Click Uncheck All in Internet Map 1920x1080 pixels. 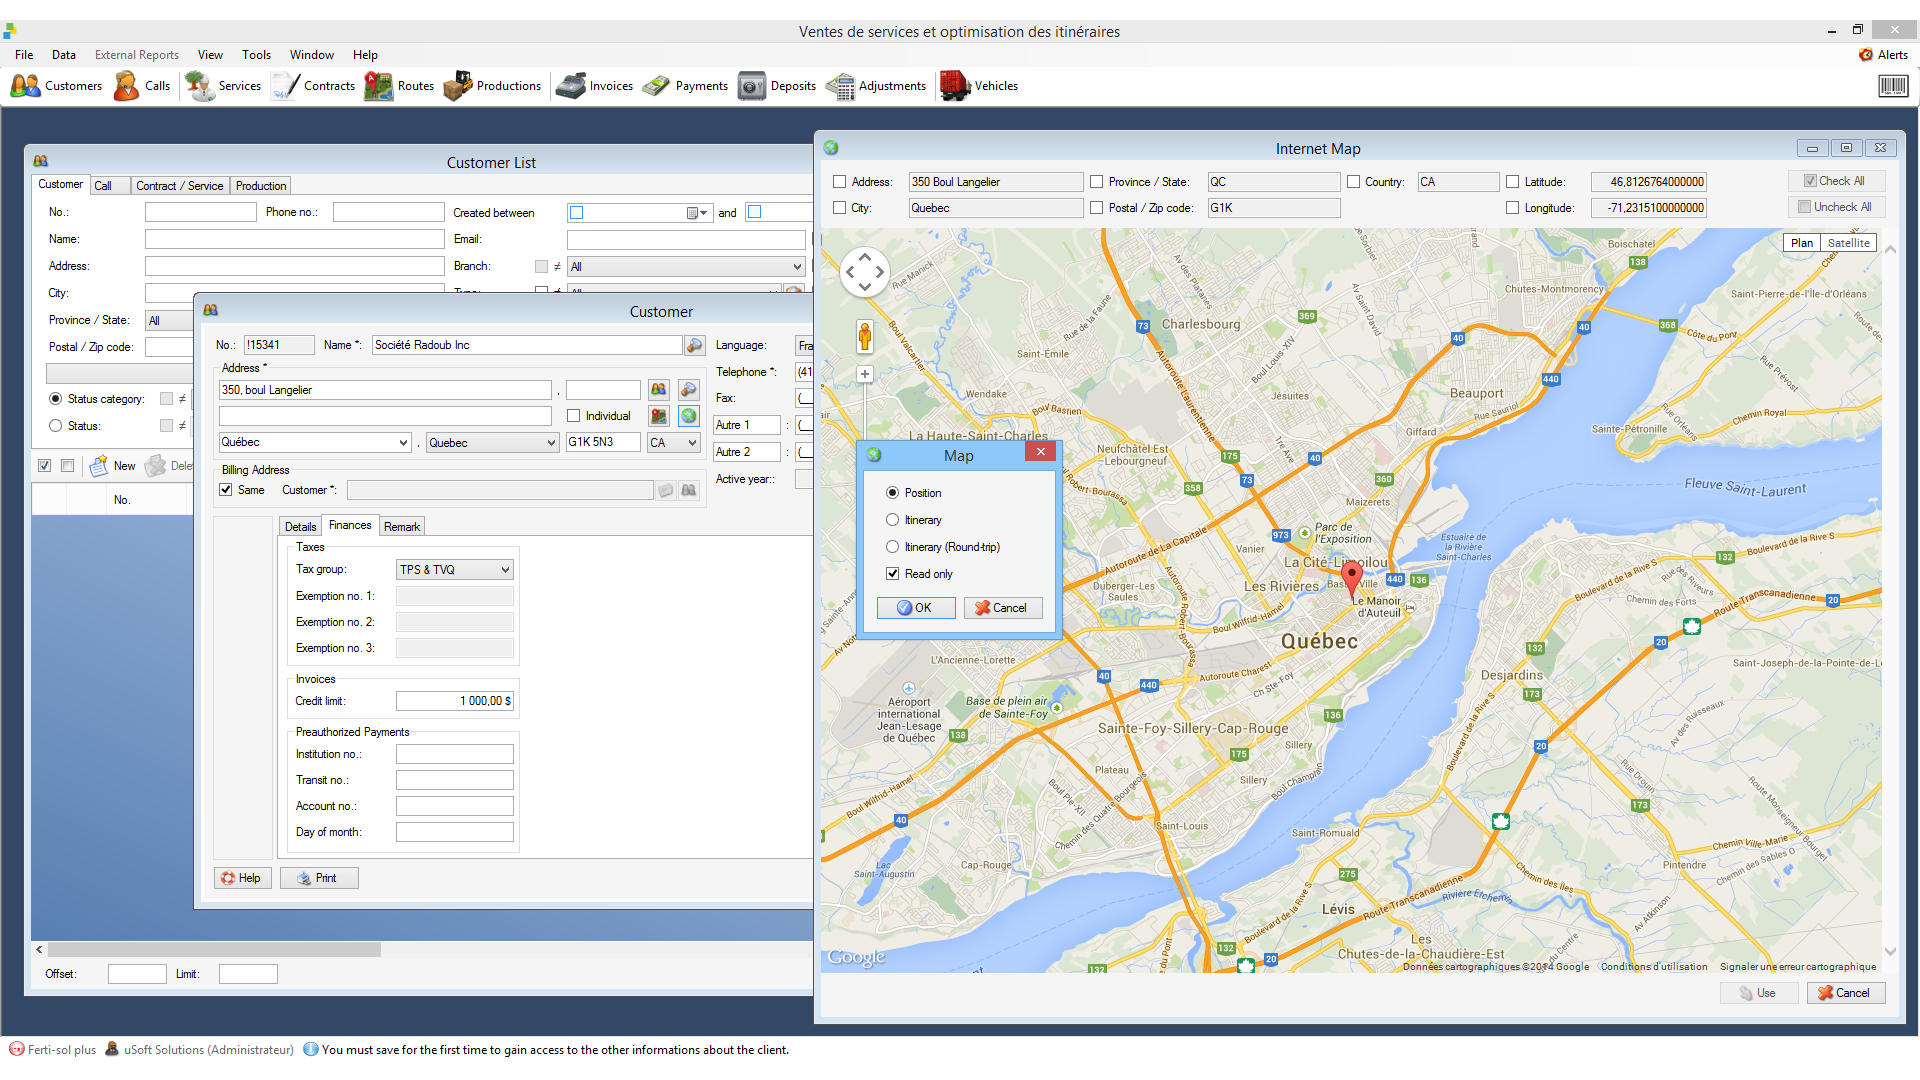pos(1835,207)
